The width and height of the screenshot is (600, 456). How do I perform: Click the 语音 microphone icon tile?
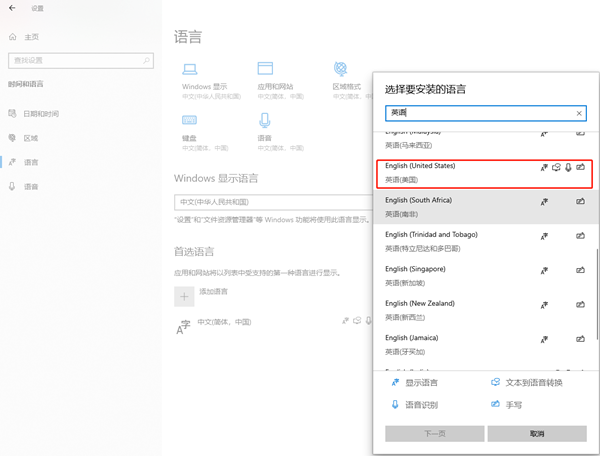pos(264,120)
